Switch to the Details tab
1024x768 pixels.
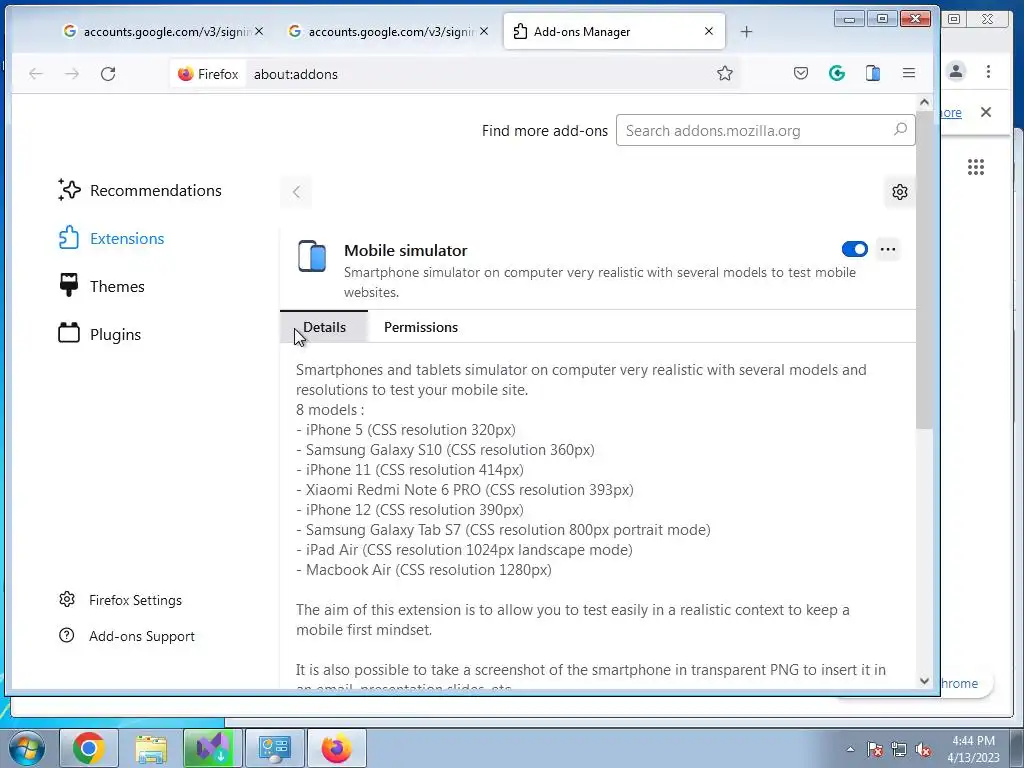[324, 327]
